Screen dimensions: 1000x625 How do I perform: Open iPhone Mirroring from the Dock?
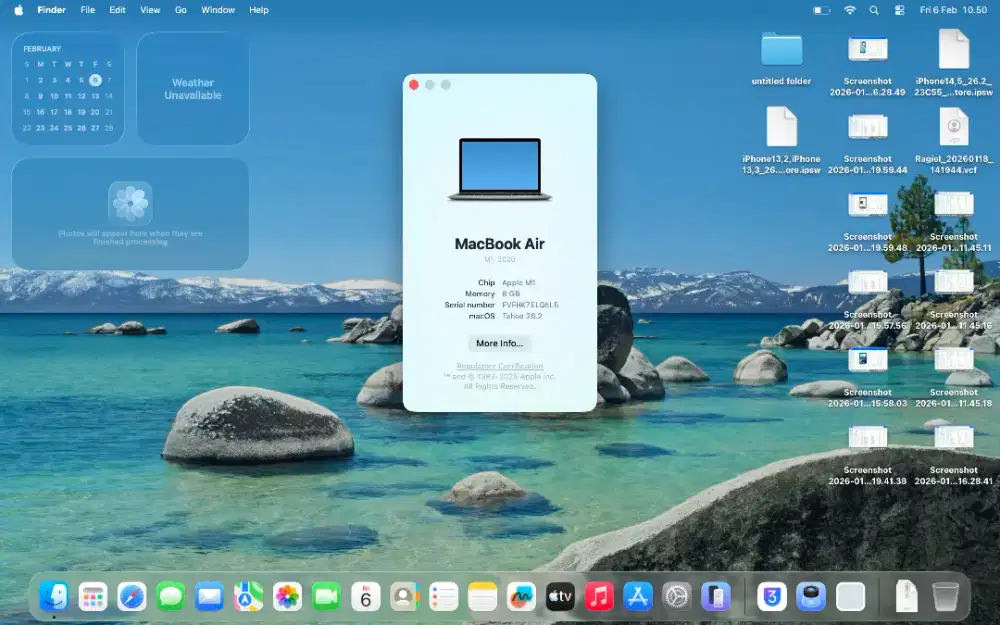[x=714, y=597]
